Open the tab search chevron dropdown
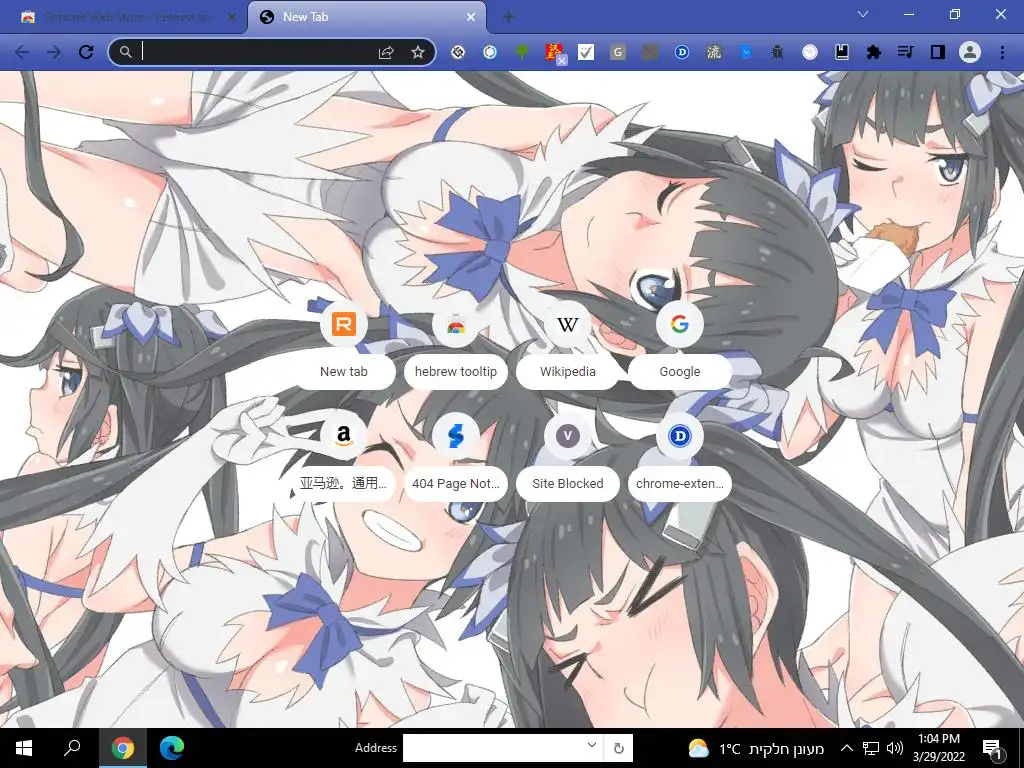 [x=863, y=14]
